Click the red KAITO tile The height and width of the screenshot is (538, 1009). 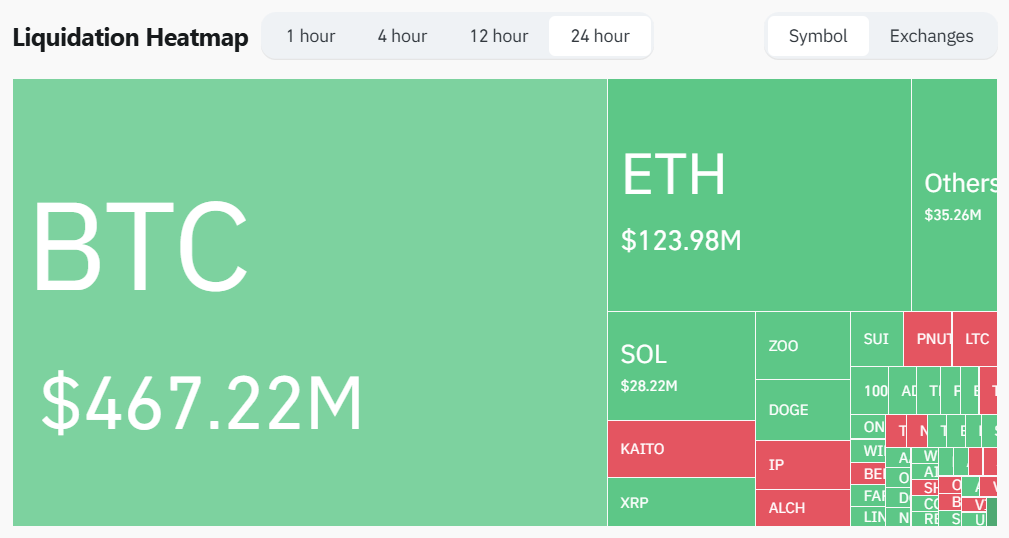(681, 448)
